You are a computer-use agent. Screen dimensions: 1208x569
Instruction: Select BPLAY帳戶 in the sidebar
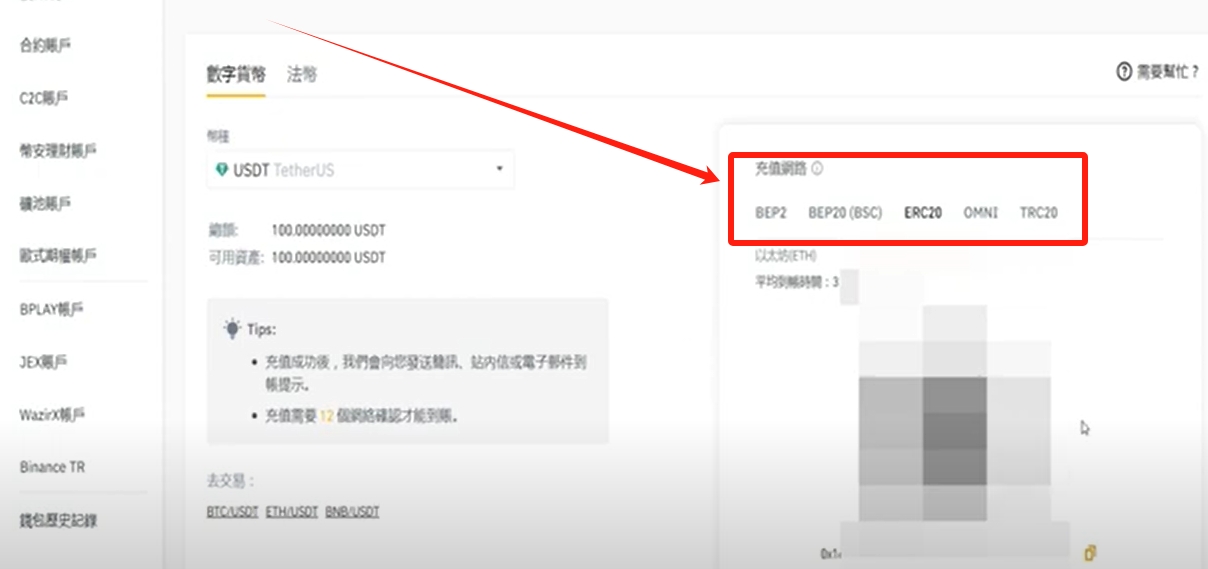[x=52, y=309]
